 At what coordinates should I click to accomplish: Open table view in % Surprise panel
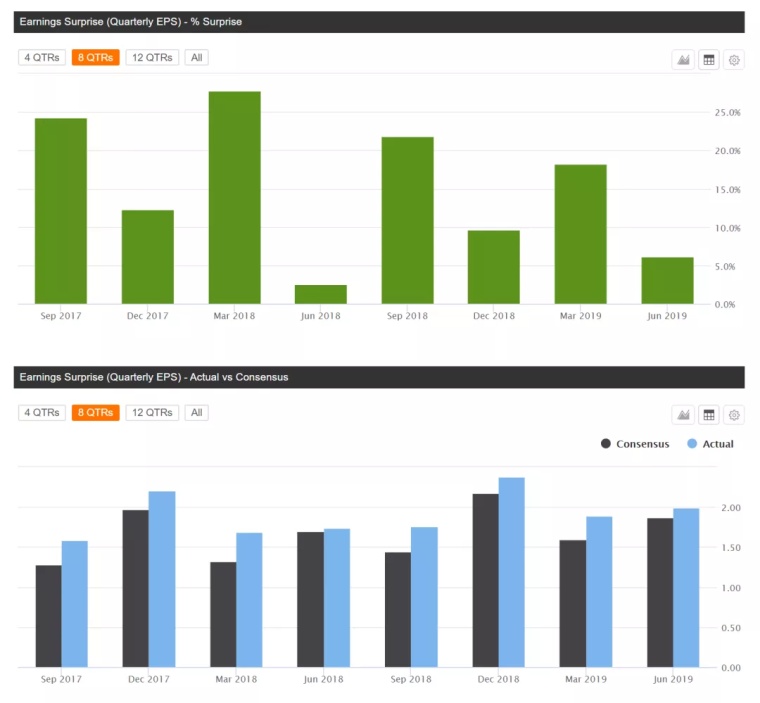tap(709, 60)
